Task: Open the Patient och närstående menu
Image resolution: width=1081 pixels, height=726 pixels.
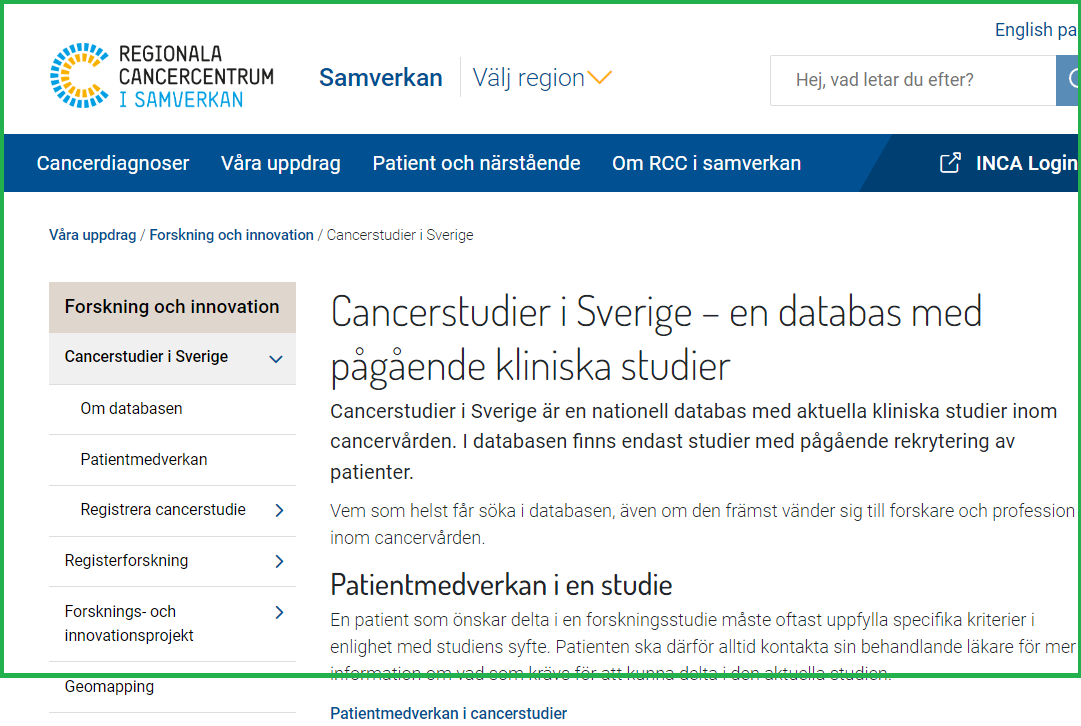Action: pos(476,162)
